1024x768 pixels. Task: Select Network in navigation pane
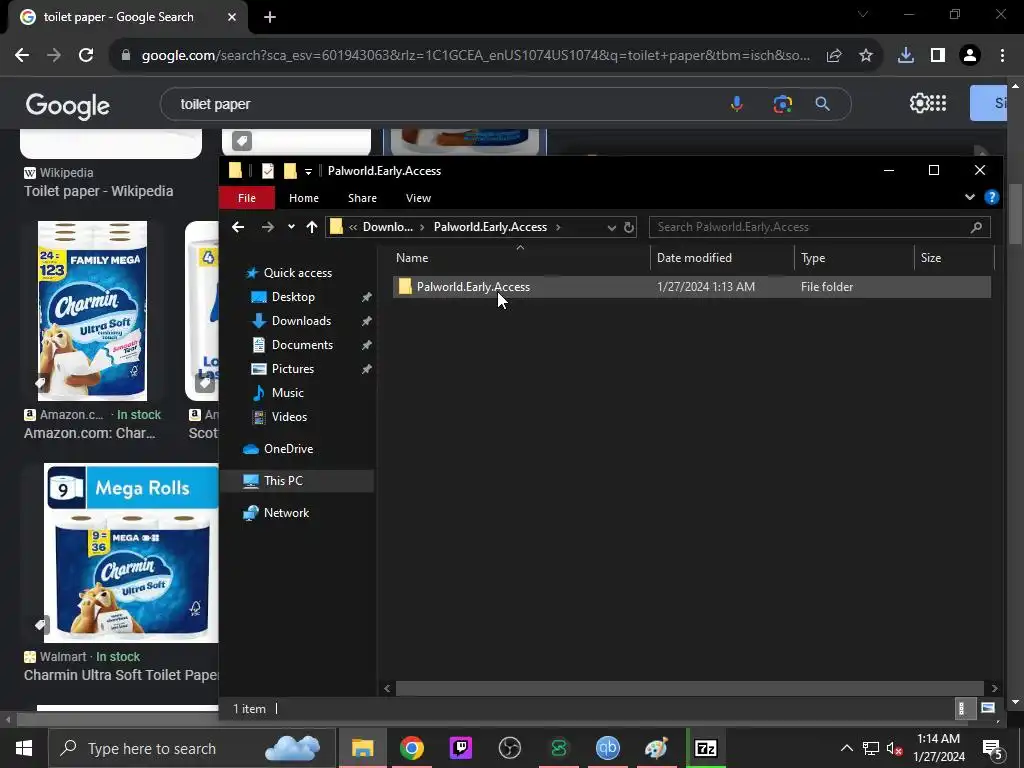tap(286, 513)
